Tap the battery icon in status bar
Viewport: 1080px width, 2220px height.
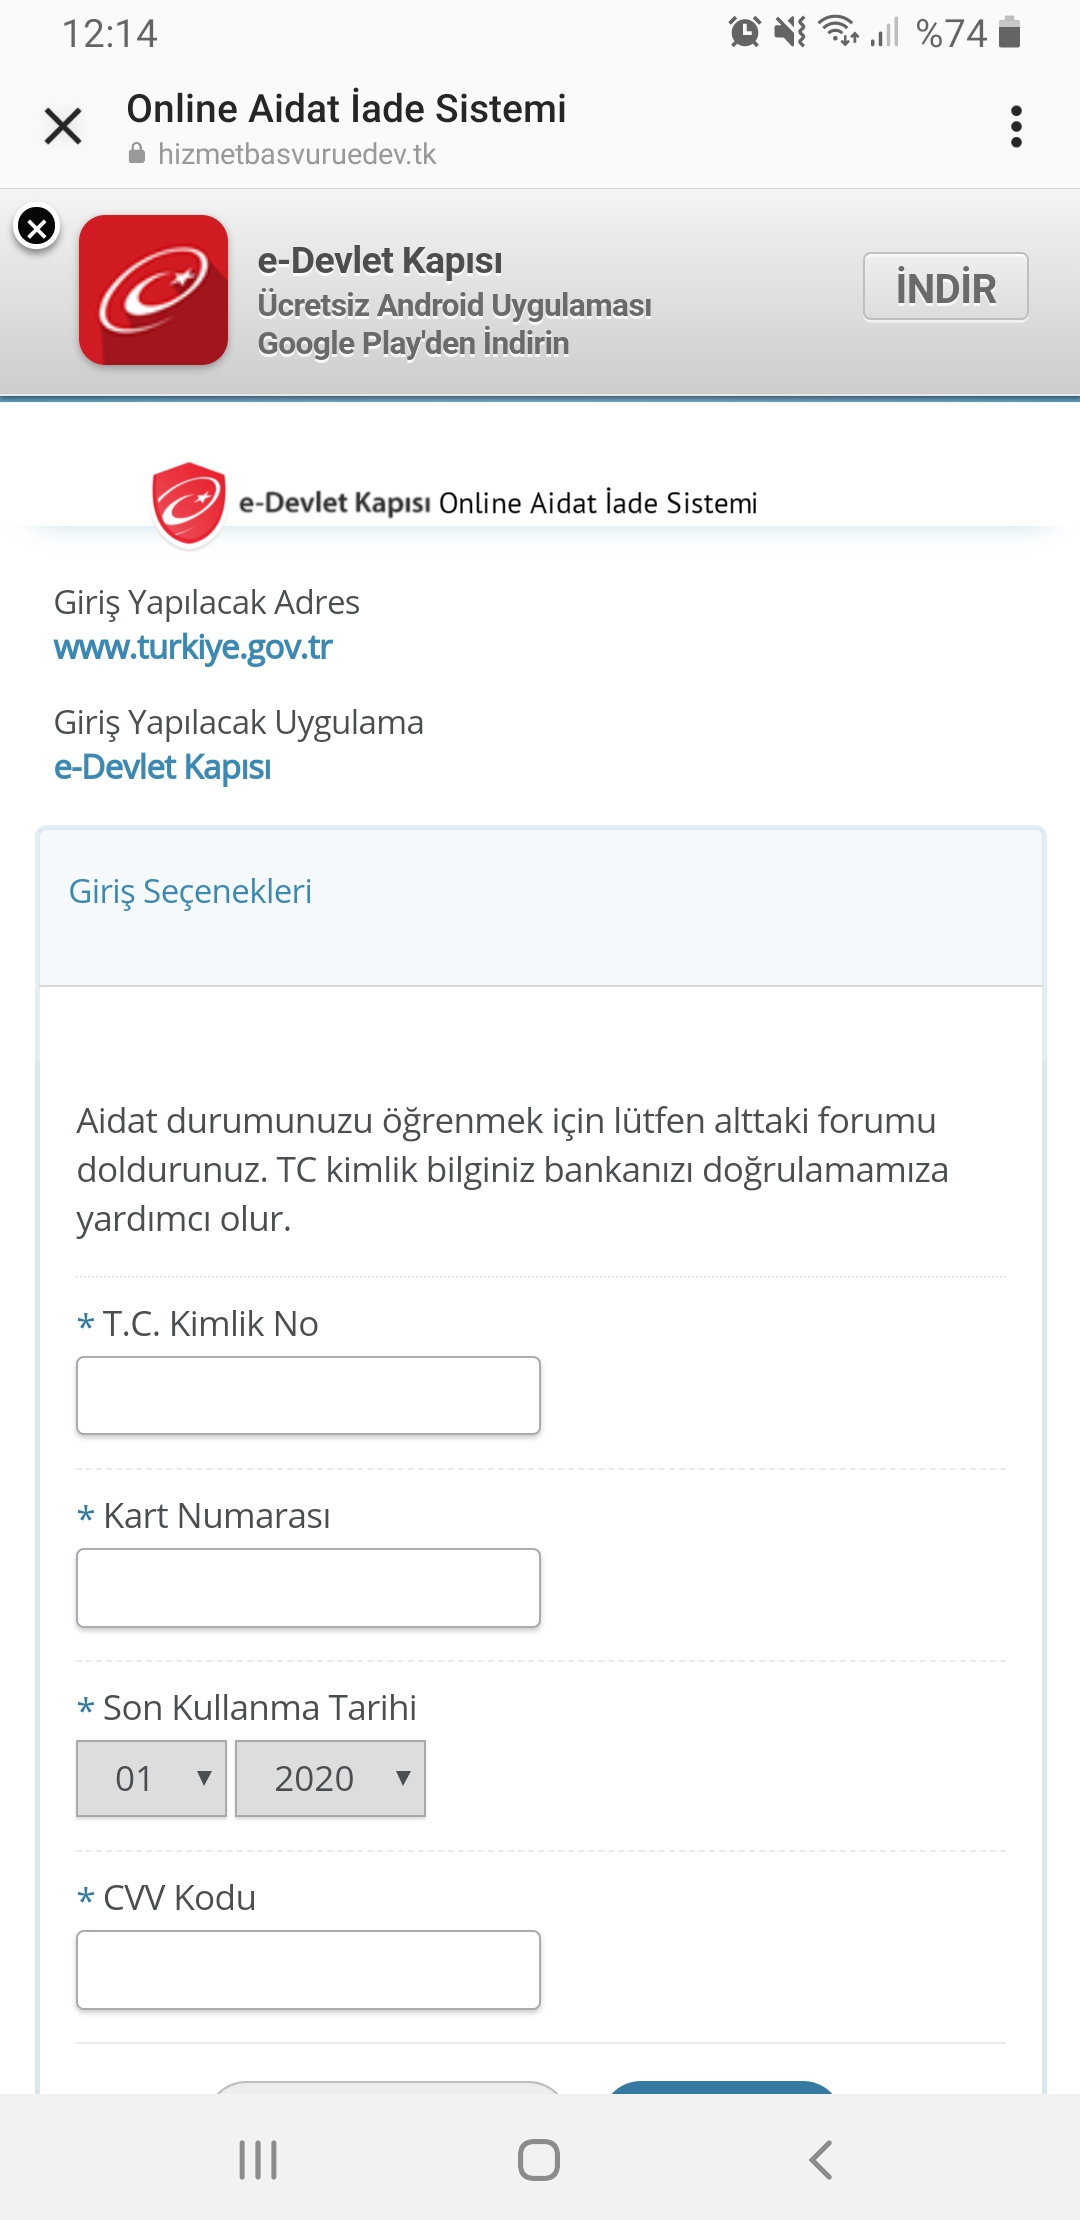[x=1010, y=32]
